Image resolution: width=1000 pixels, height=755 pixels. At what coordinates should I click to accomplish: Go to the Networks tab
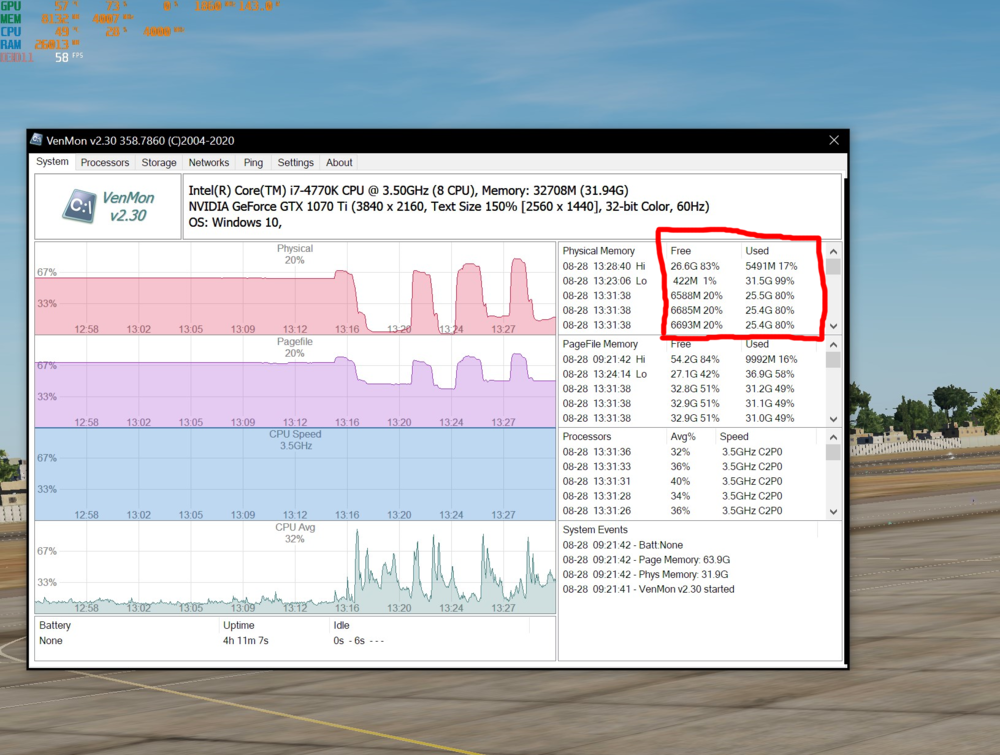(x=209, y=163)
